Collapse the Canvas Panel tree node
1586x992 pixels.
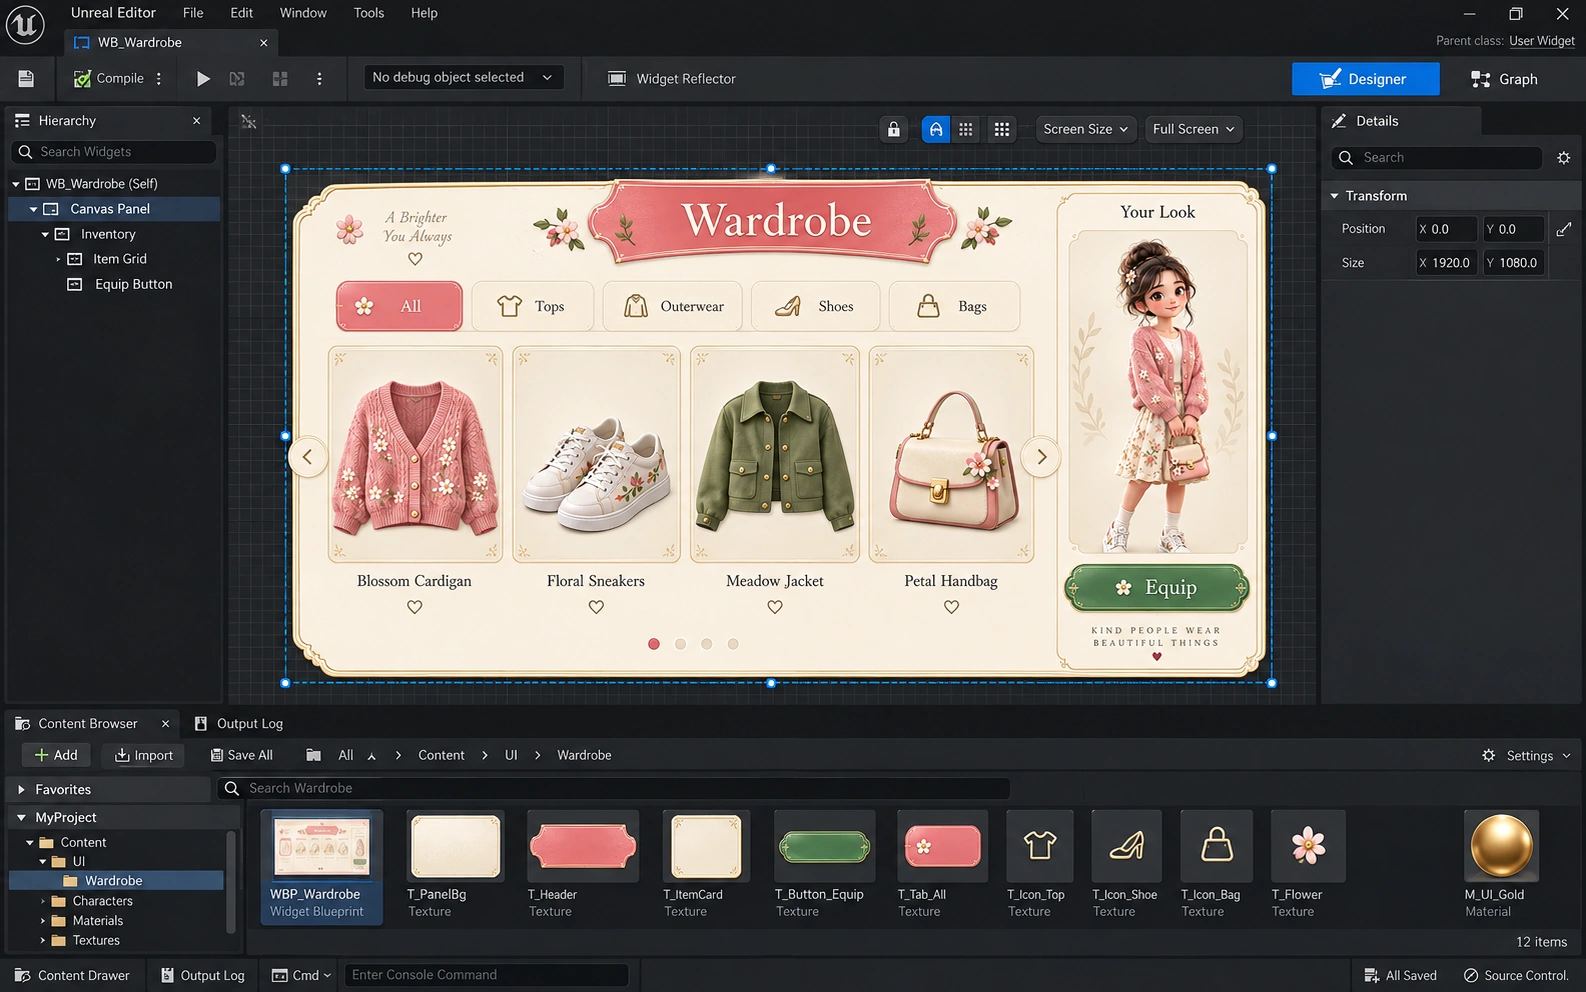(33, 209)
